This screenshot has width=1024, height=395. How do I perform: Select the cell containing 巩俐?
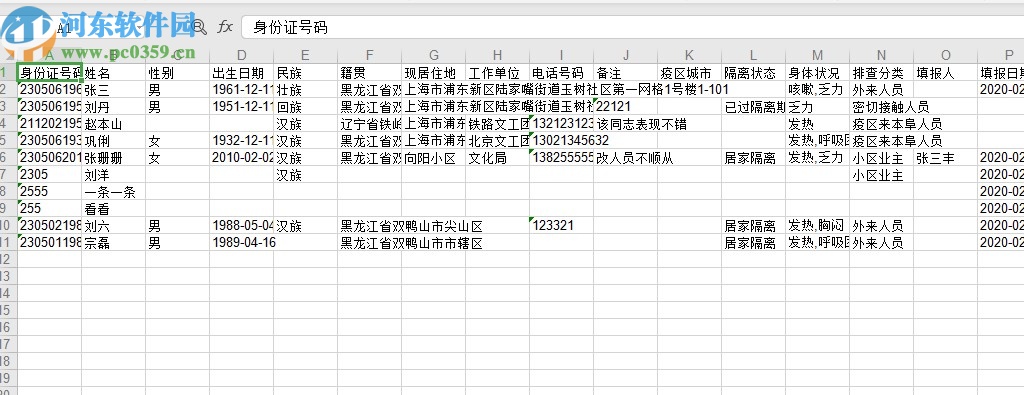[114, 140]
